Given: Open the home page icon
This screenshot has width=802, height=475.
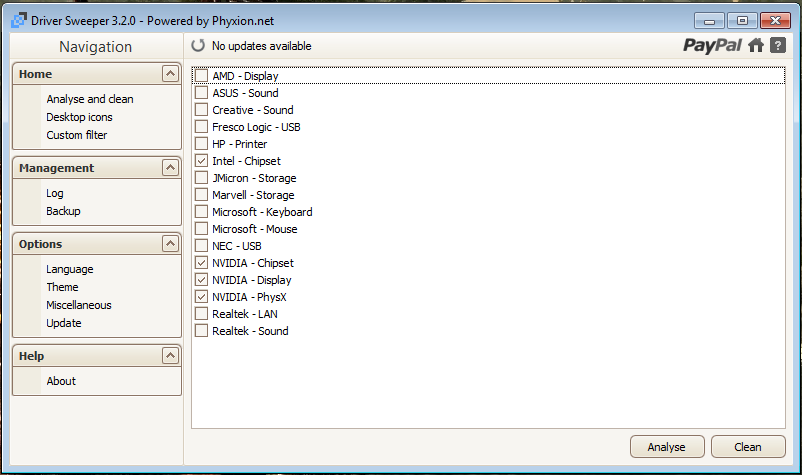Looking at the screenshot, I should 756,45.
